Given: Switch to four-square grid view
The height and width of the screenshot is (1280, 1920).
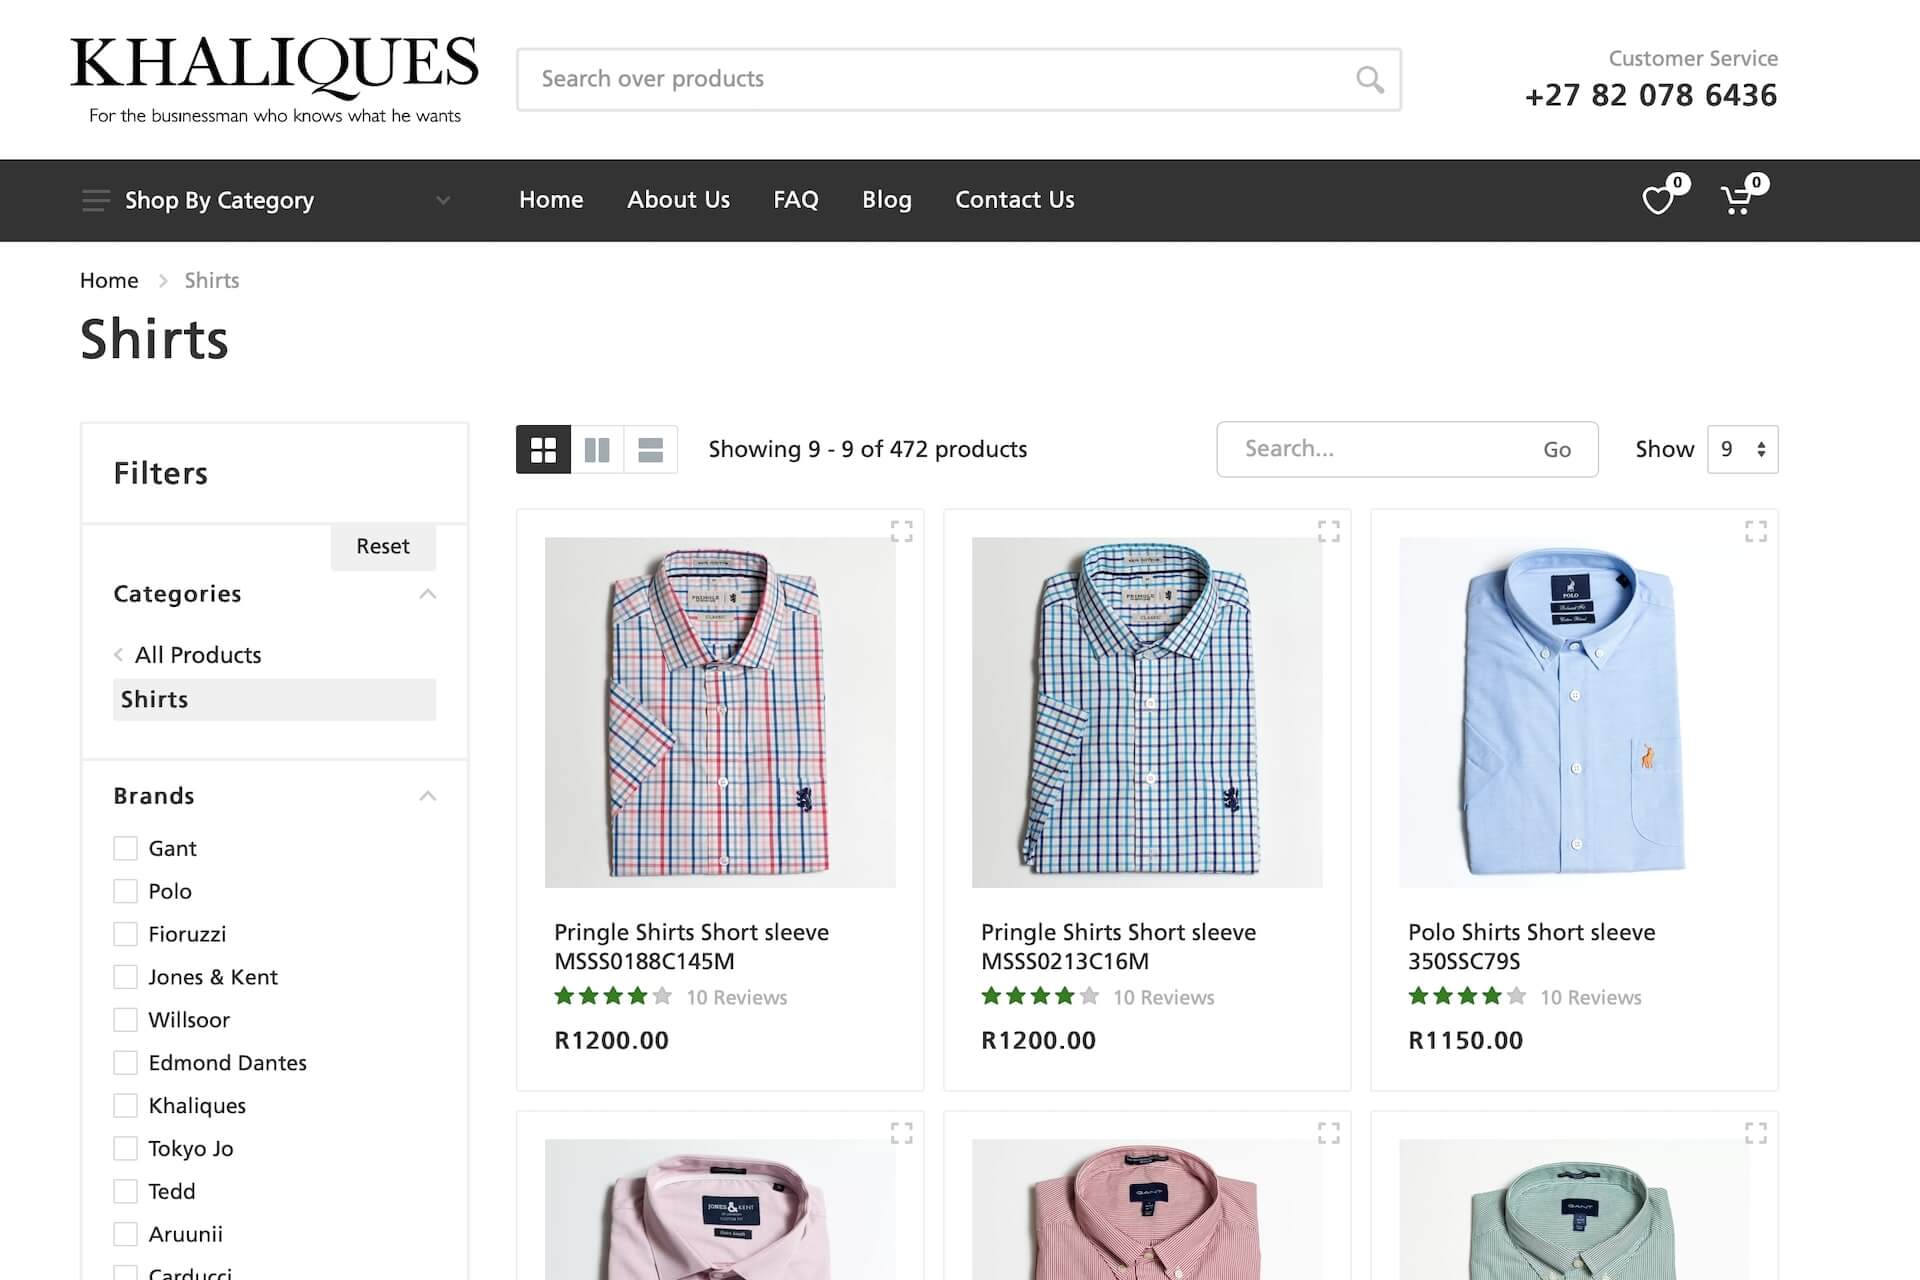Looking at the screenshot, I should coord(543,449).
